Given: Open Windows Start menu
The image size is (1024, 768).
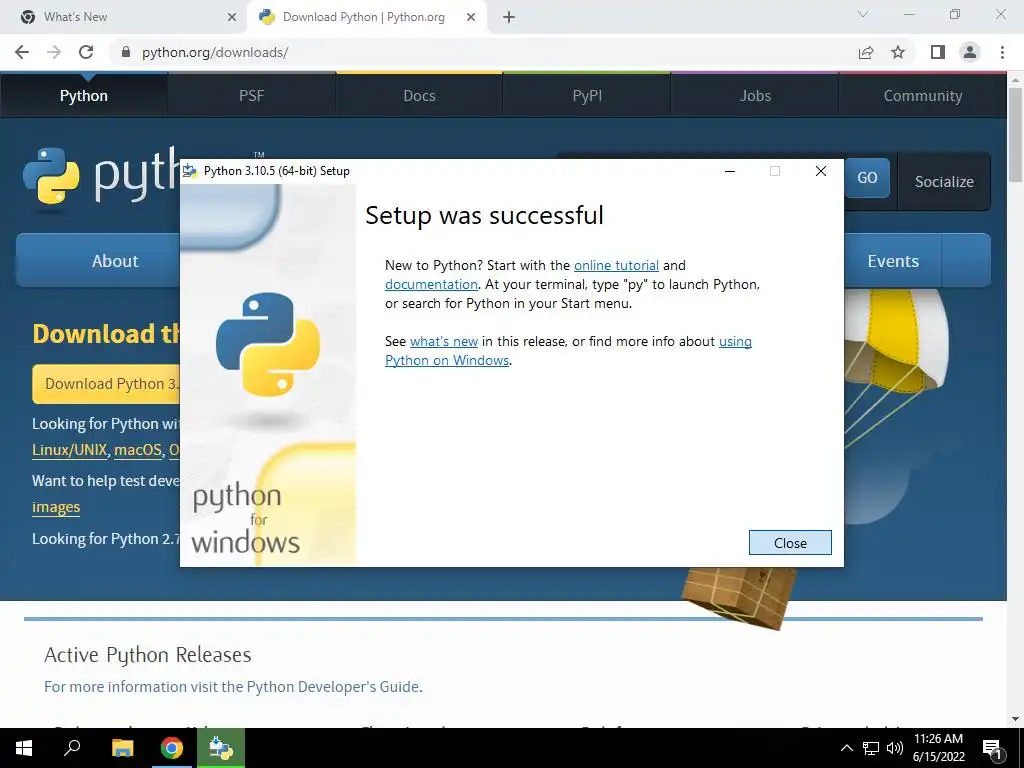Looking at the screenshot, I should (x=24, y=748).
